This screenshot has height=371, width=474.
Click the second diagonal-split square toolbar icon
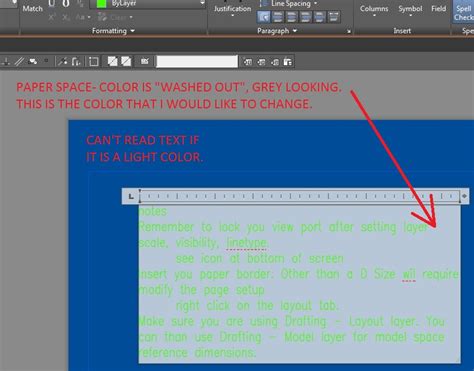[x=126, y=61]
